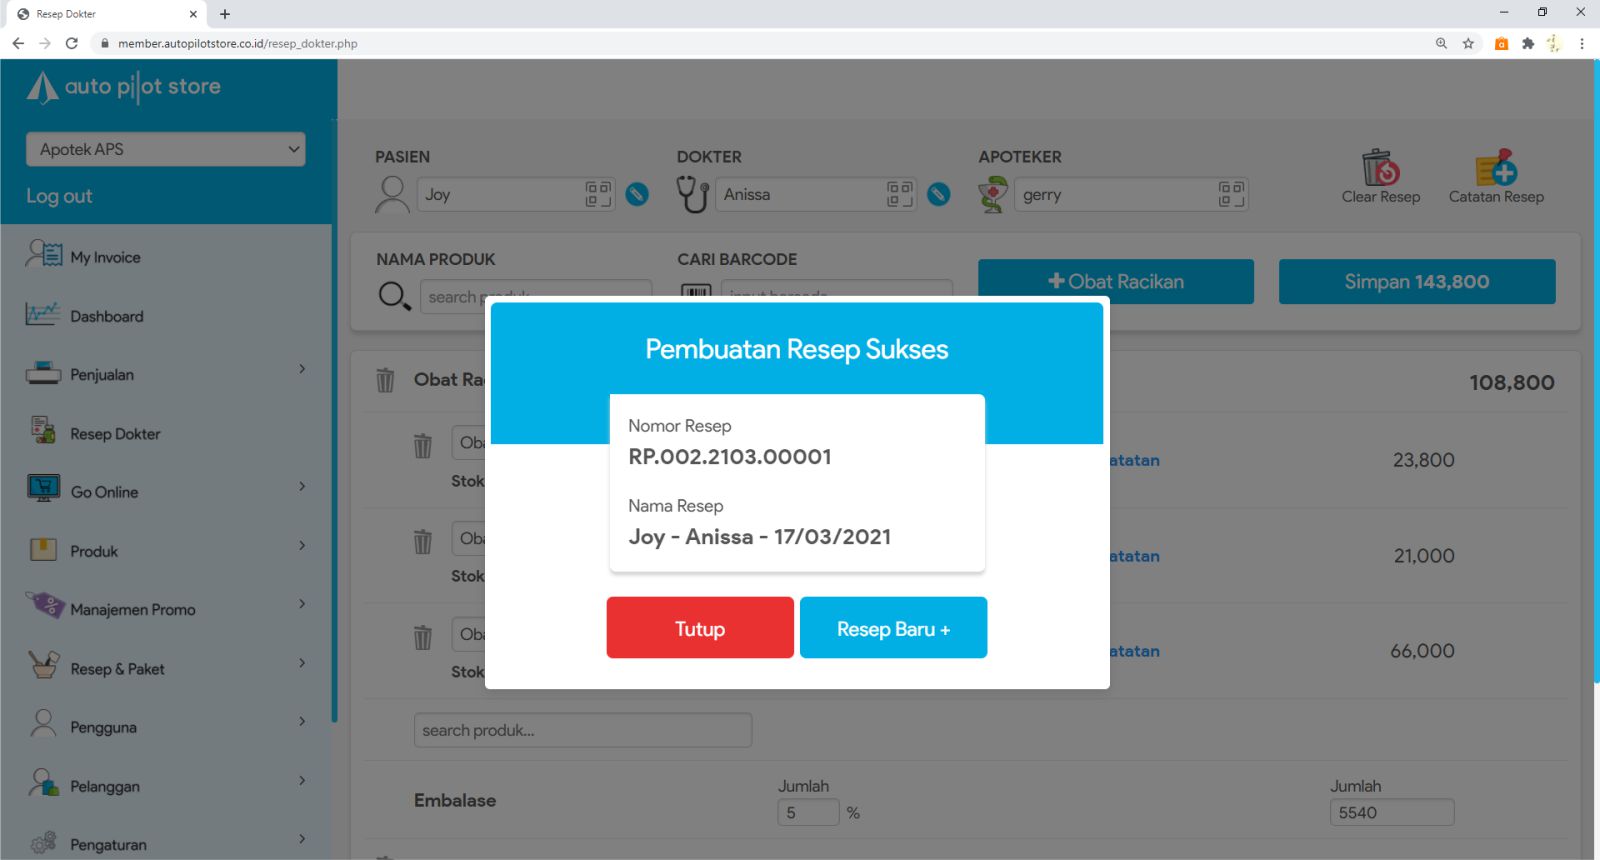1600x860 pixels.
Task: Create a new recipe with Resep Baru +
Action: (893, 628)
